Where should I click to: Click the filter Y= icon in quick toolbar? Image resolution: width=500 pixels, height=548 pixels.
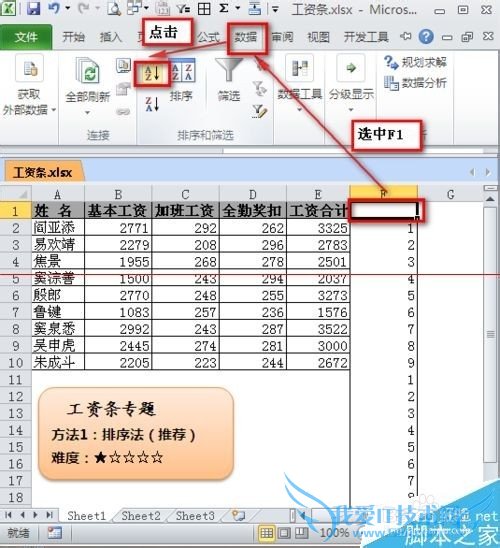tap(183, 9)
